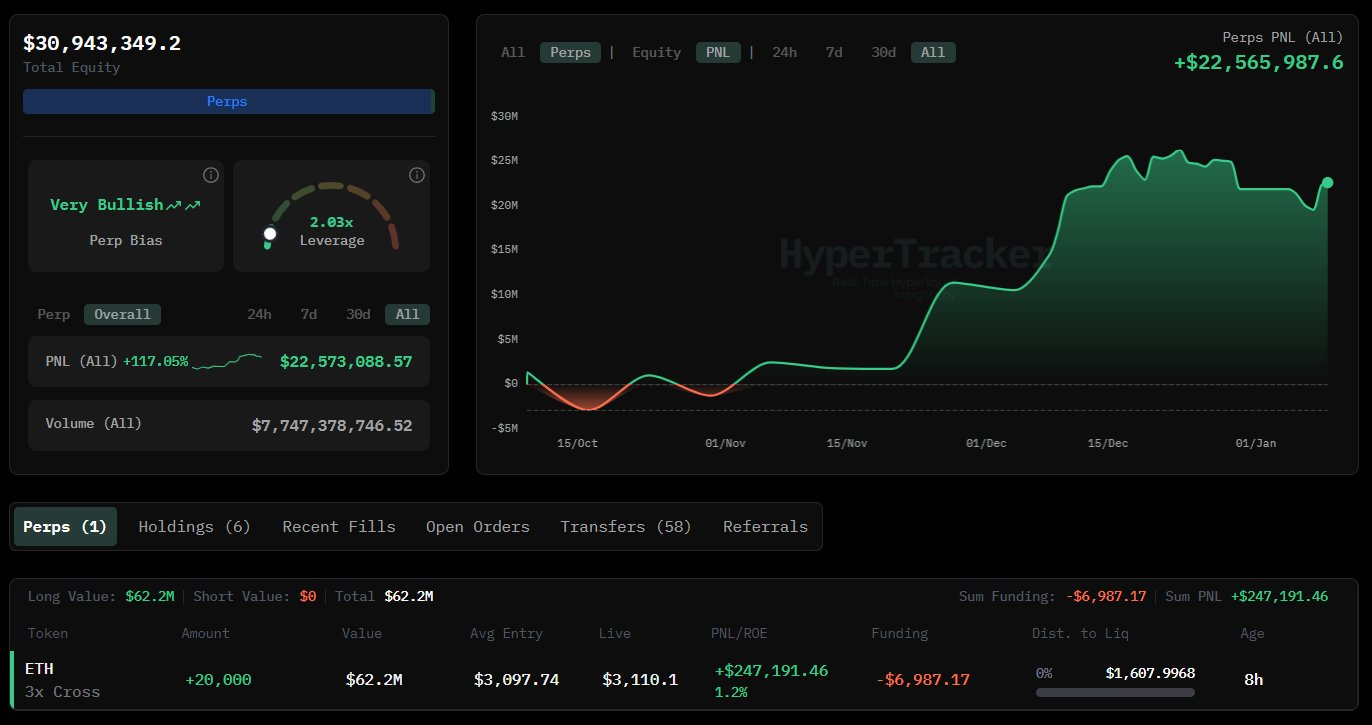The image size is (1372, 725).
Task: Switch stats panel to Perp
Action: point(54,315)
